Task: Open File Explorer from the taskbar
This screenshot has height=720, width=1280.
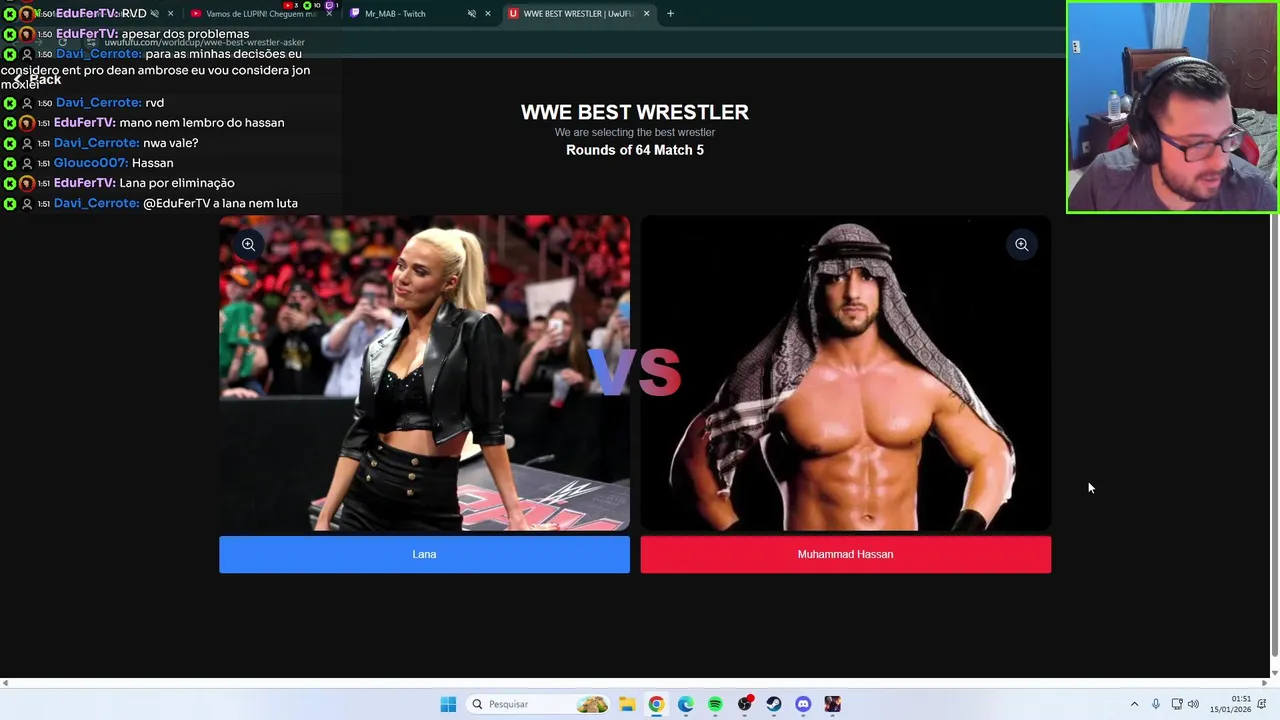Action: [626, 704]
